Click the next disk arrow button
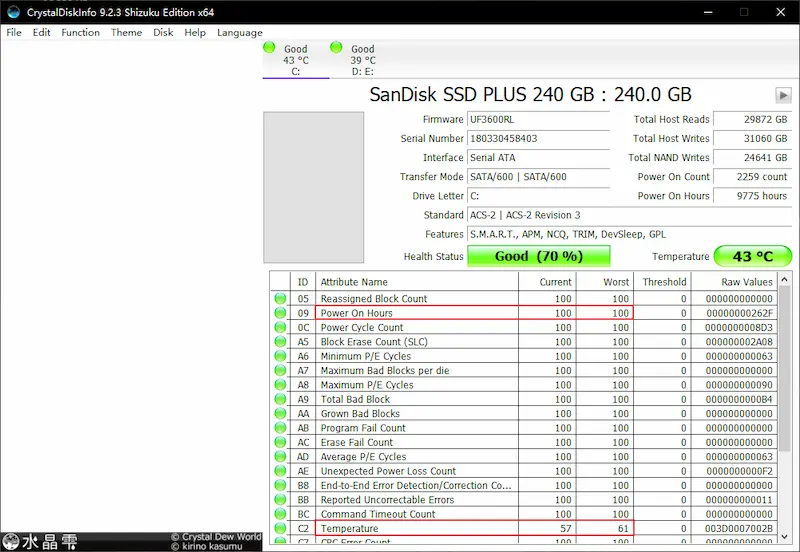Viewport: 800px width, 552px height. pos(783,95)
